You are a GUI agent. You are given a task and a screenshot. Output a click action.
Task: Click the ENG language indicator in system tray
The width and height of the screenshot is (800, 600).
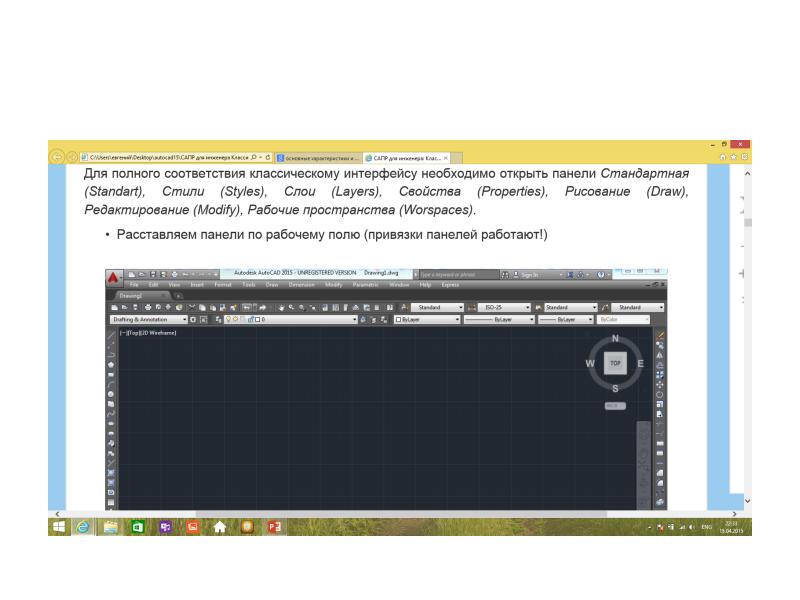click(x=707, y=527)
